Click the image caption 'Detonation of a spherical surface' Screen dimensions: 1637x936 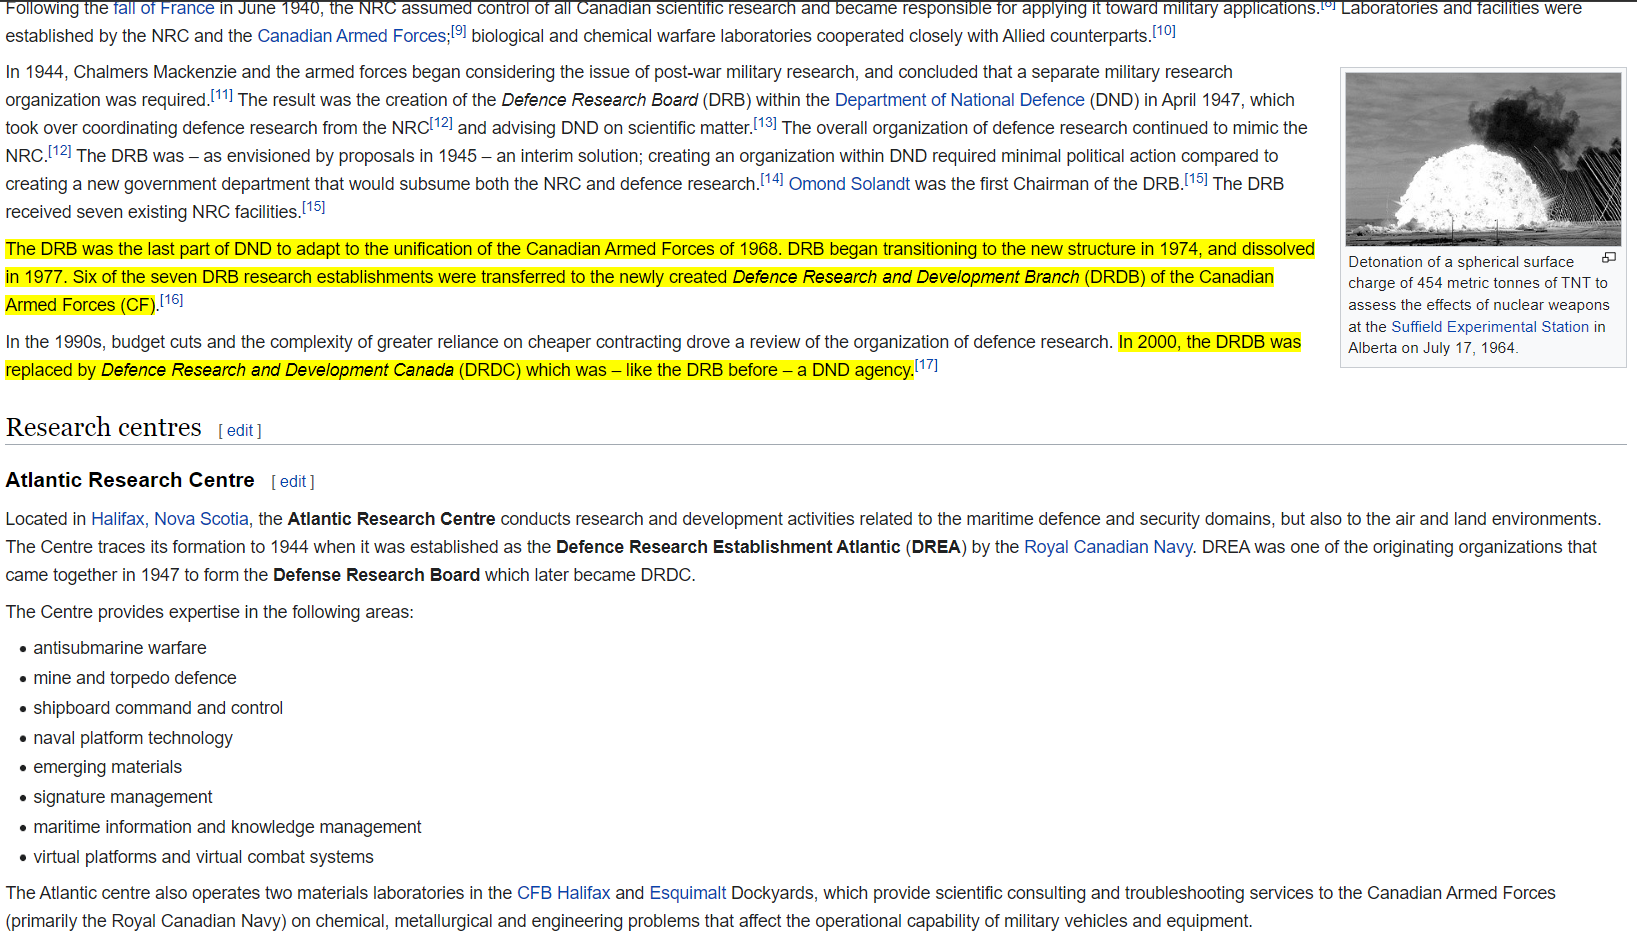click(1461, 262)
